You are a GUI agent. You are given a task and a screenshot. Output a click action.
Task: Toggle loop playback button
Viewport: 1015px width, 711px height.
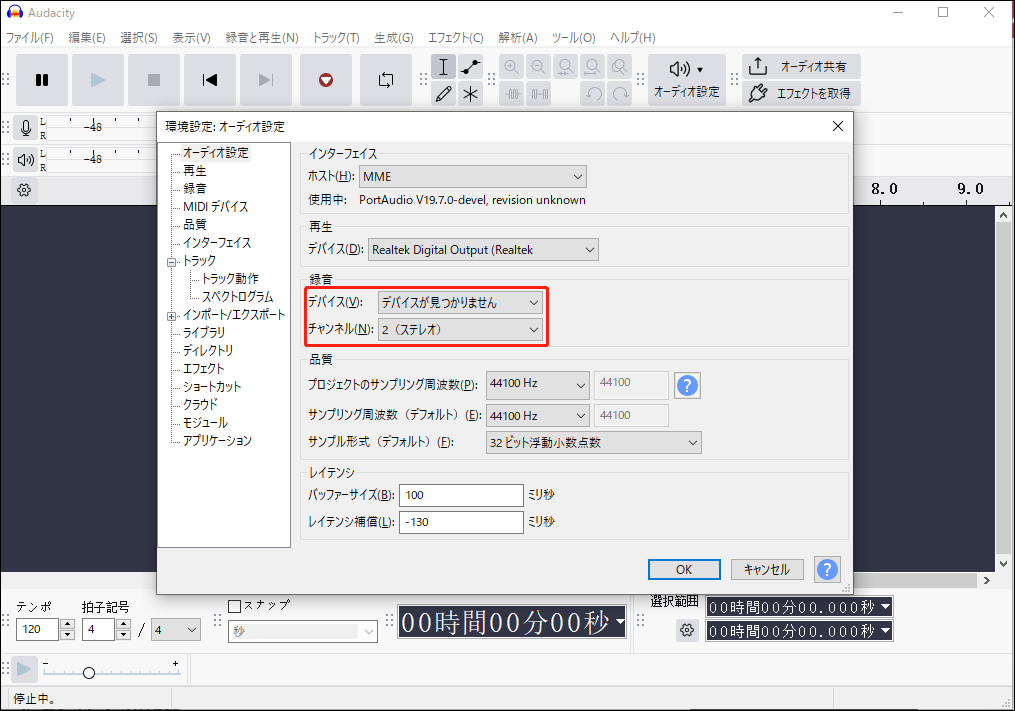pos(386,80)
